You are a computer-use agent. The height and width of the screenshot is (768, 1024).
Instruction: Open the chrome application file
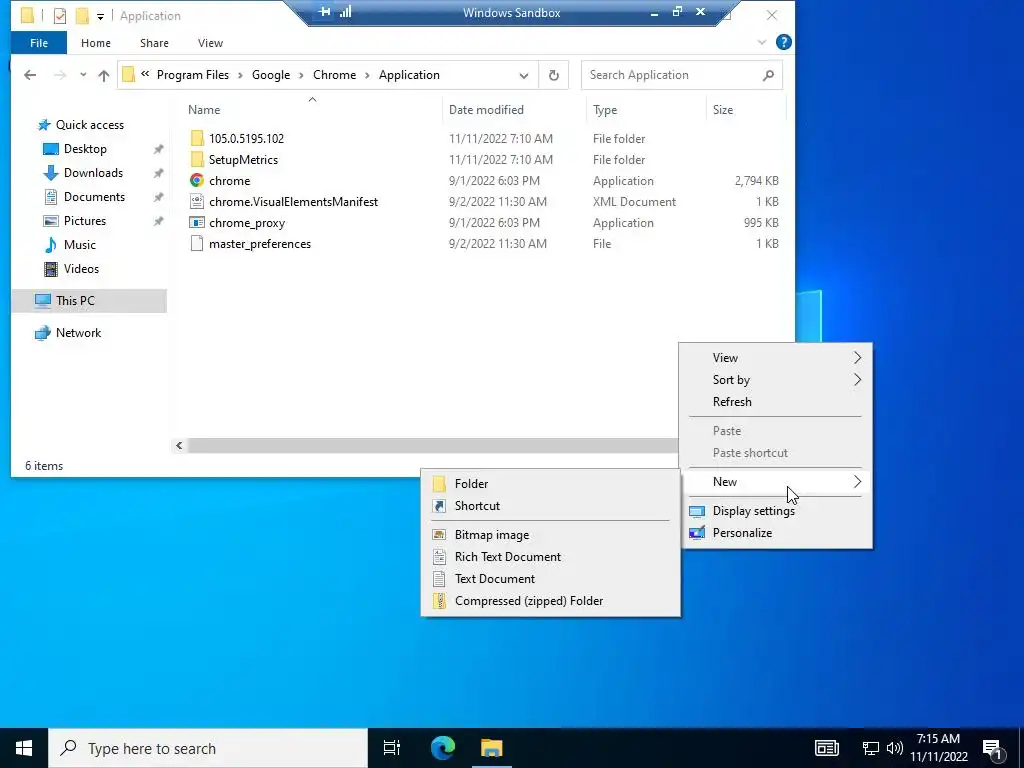(229, 181)
